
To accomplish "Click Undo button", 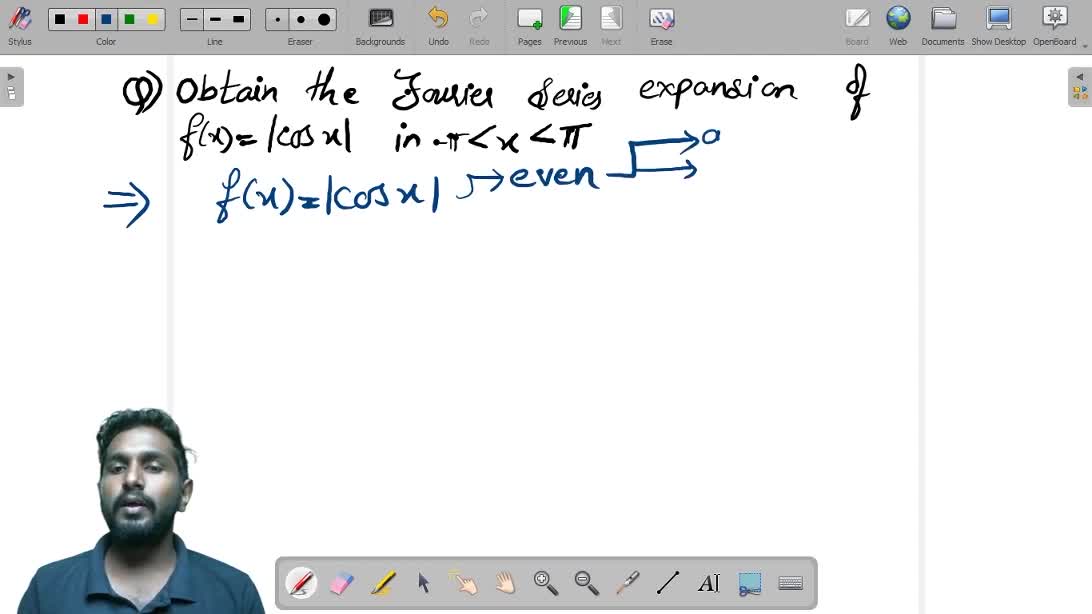I will (438, 25).
